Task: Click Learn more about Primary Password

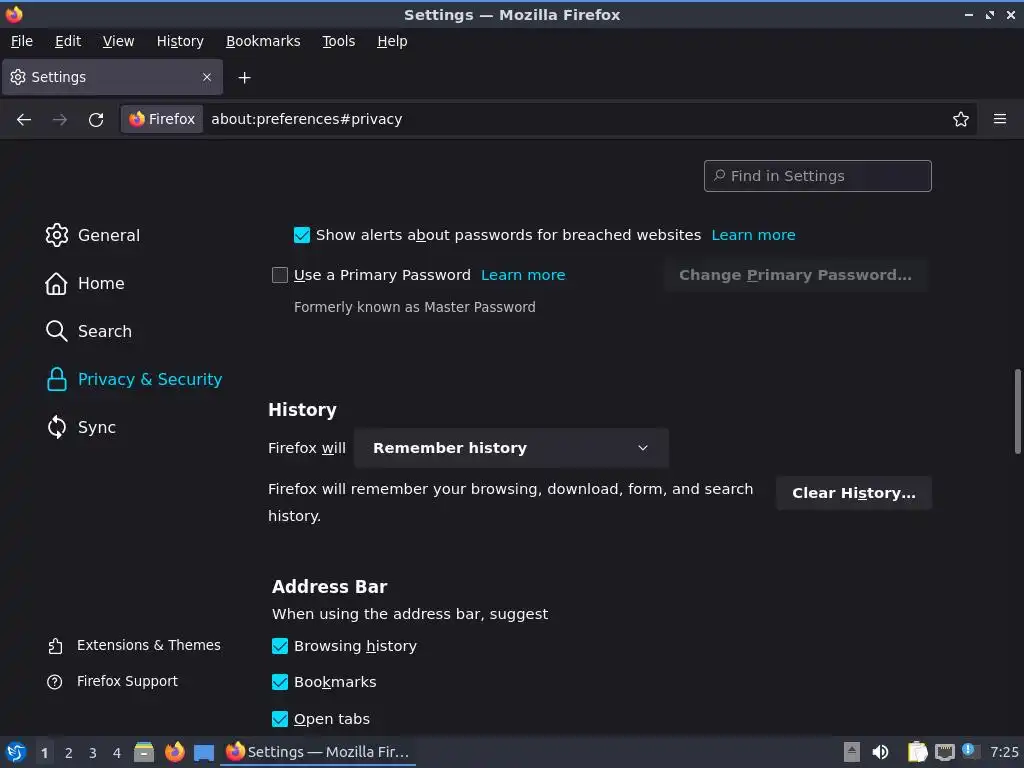Action: click(523, 275)
